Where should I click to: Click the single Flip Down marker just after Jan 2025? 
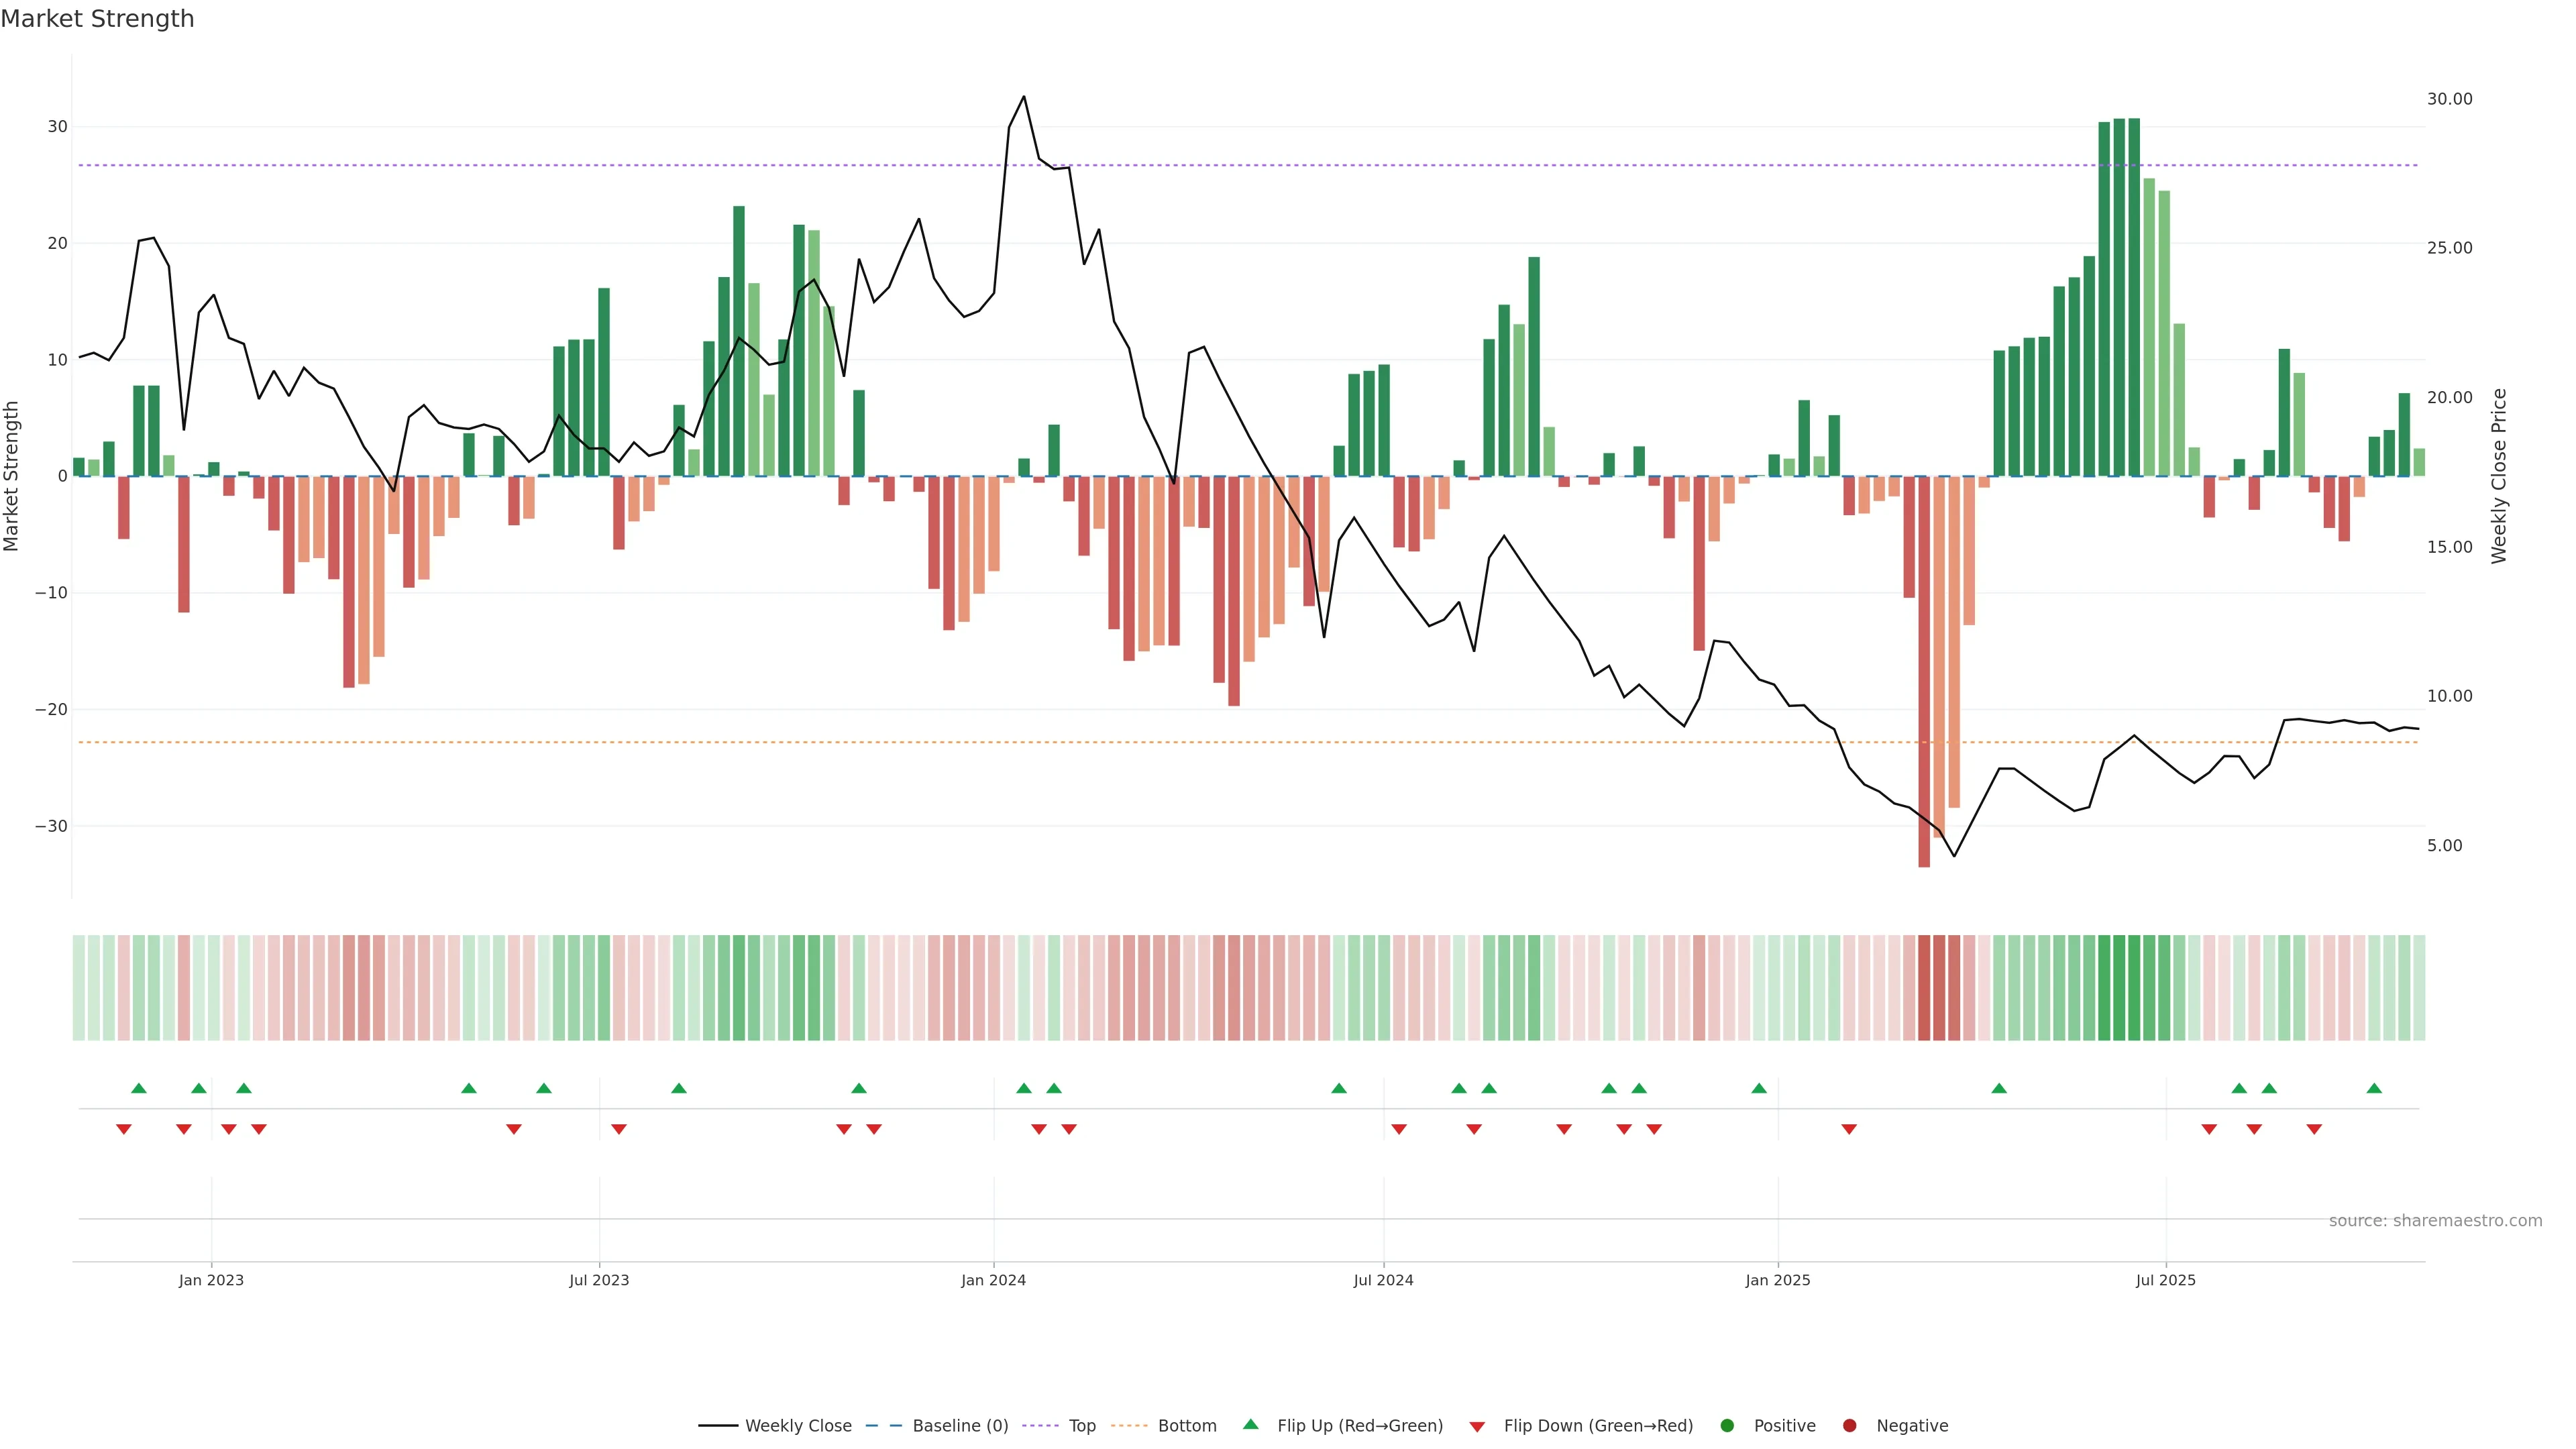[1849, 1129]
